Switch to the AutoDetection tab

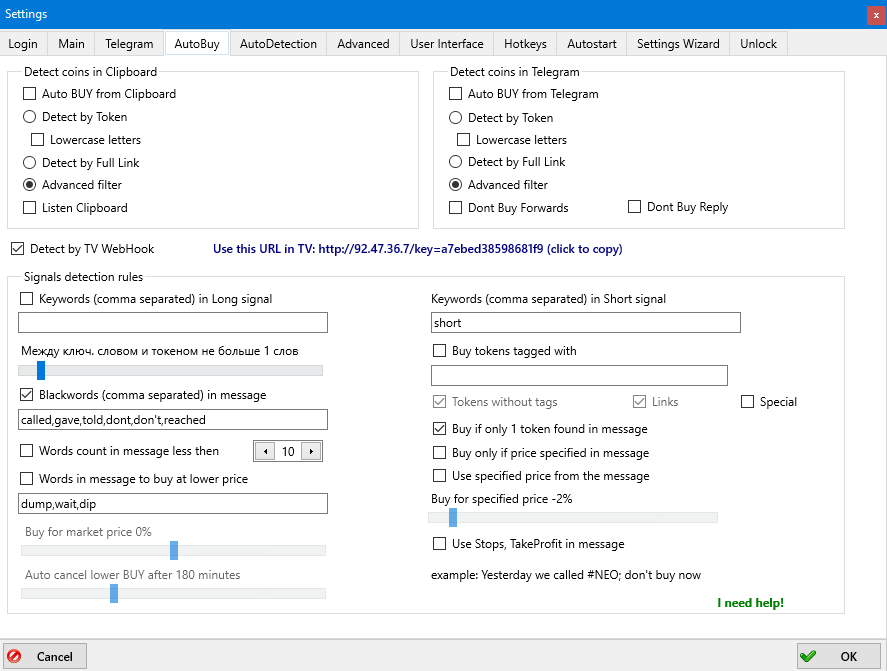278,44
